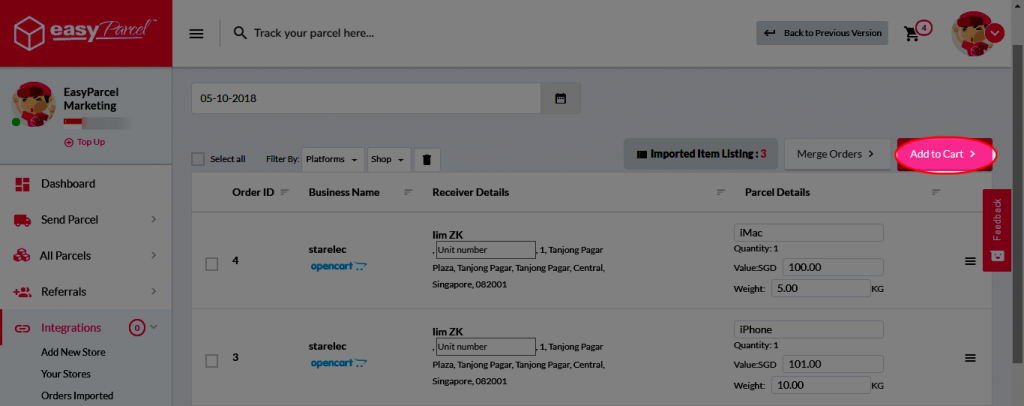Check the box for order 4
1024x406 pixels.
click(x=212, y=264)
